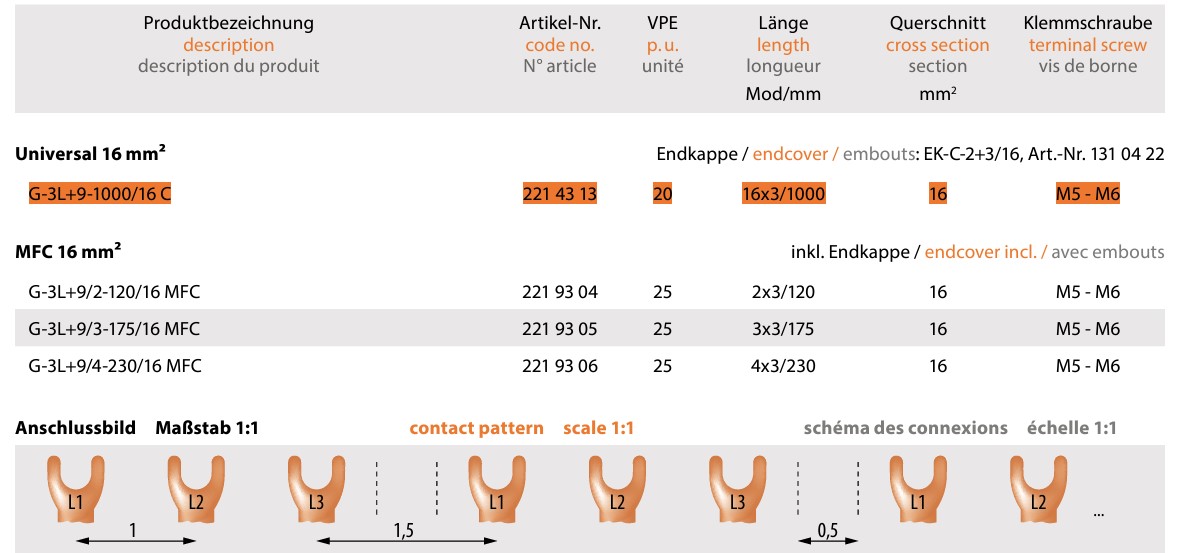Screen dimensions: 1179x553
Task: Click the Klemmschraube column header
Action: point(1088,23)
